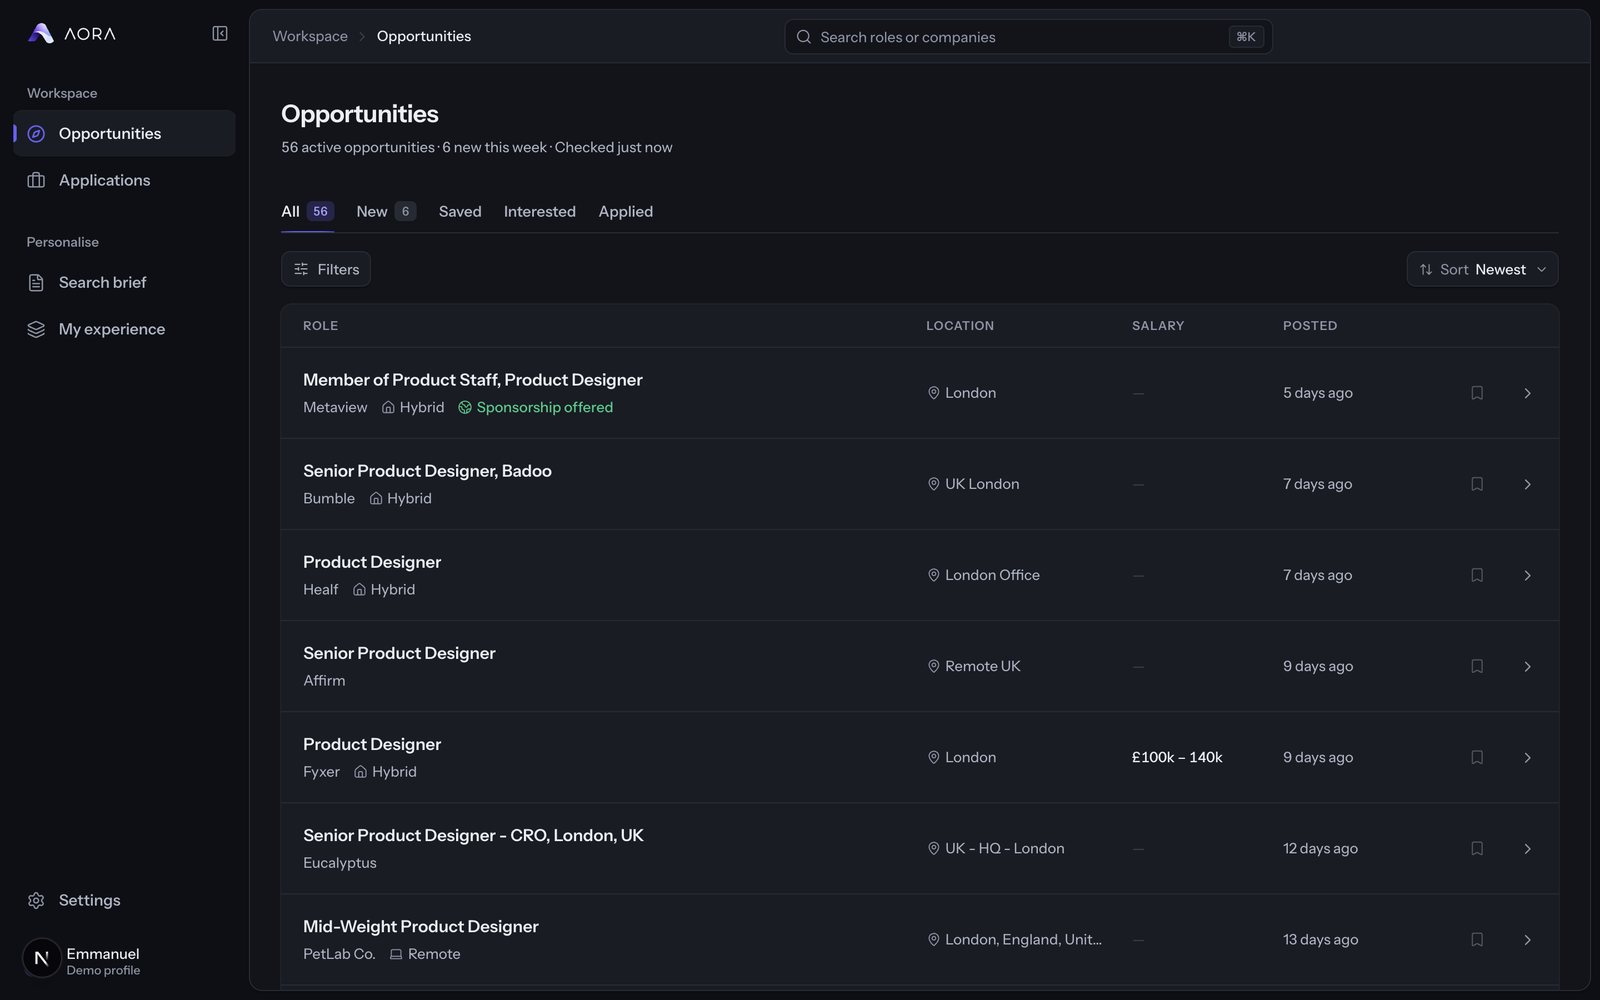This screenshot has width=1600, height=1000.
Task: Expand the Fyxer role chevron
Action: point(1527,757)
